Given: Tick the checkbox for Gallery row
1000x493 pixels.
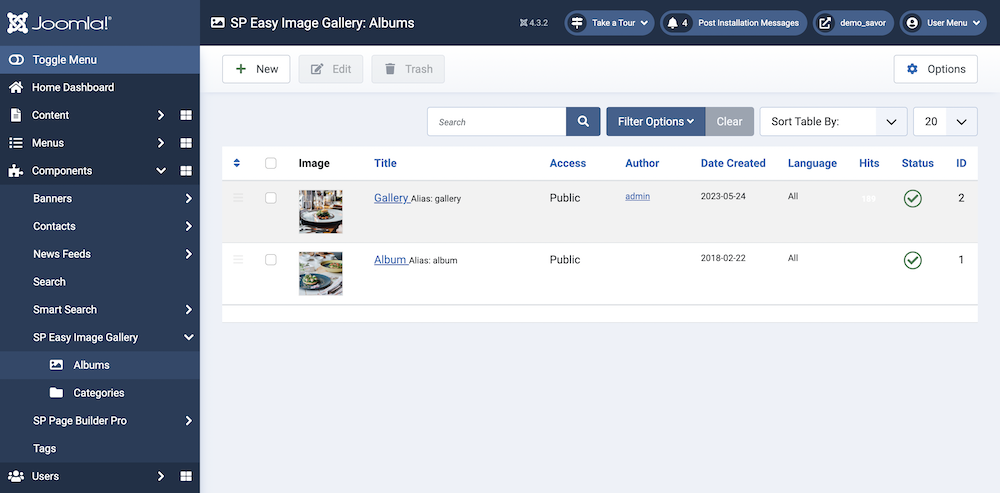Looking at the screenshot, I should [271, 198].
